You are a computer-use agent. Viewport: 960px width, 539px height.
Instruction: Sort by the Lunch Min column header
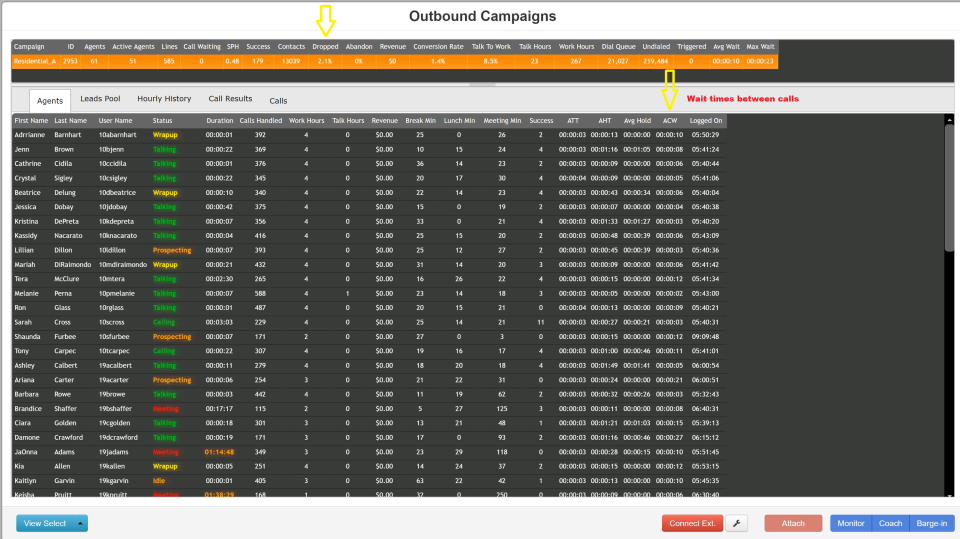pyautogui.click(x=459, y=121)
